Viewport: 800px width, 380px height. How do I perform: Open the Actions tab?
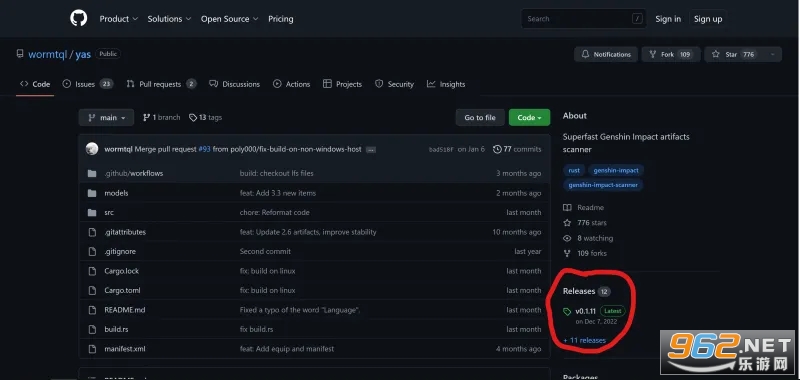291,84
